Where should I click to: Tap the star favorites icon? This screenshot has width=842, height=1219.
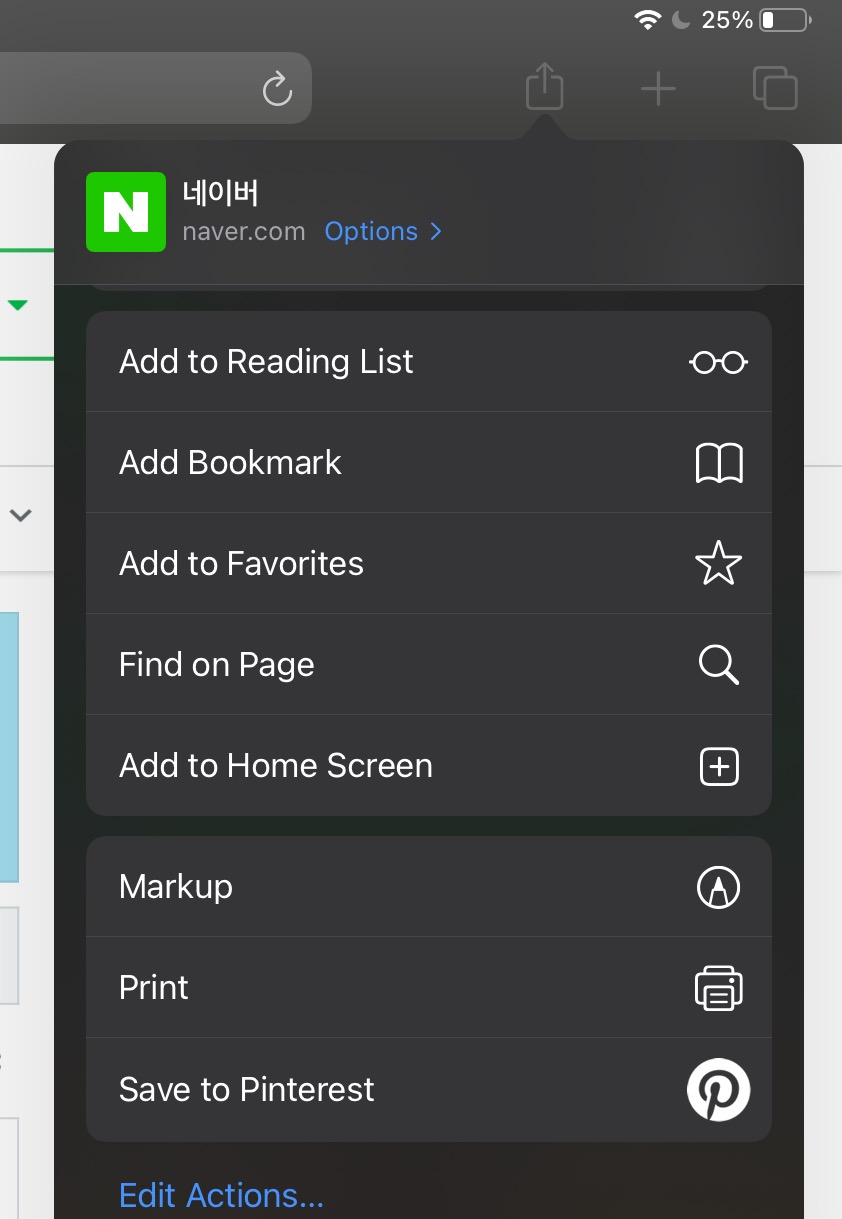[x=718, y=563]
